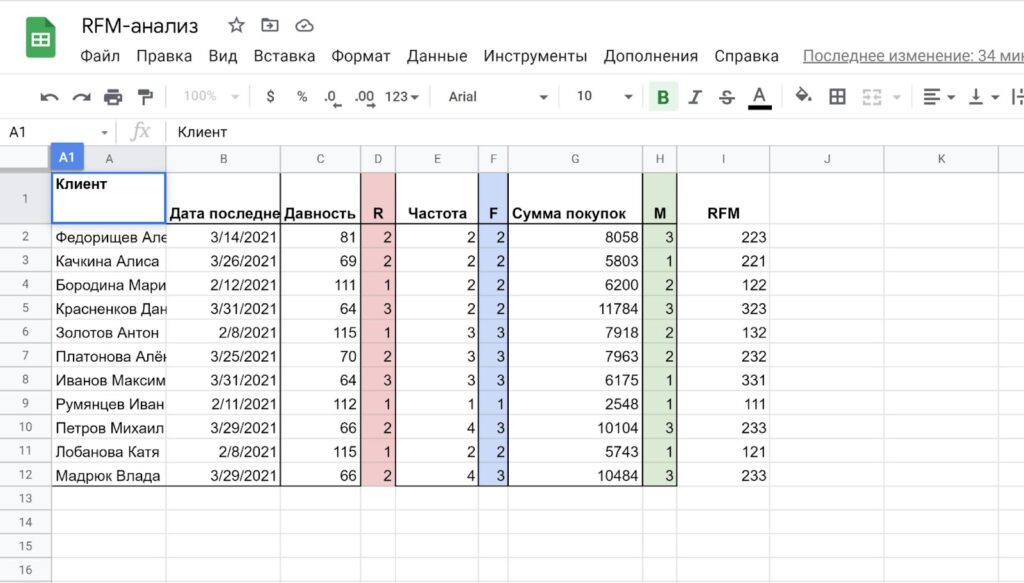Select the paint format roller tool
1024x583 pixels.
(145, 97)
